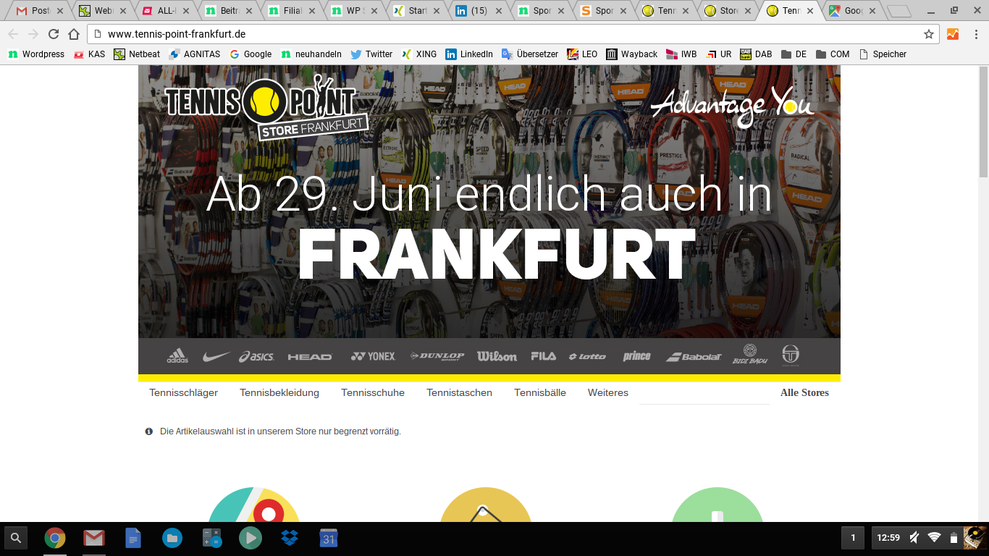This screenshot has height=556, width=989.
Task: Click the Sergio Tacchini brand logo
Action: [790, 355]
